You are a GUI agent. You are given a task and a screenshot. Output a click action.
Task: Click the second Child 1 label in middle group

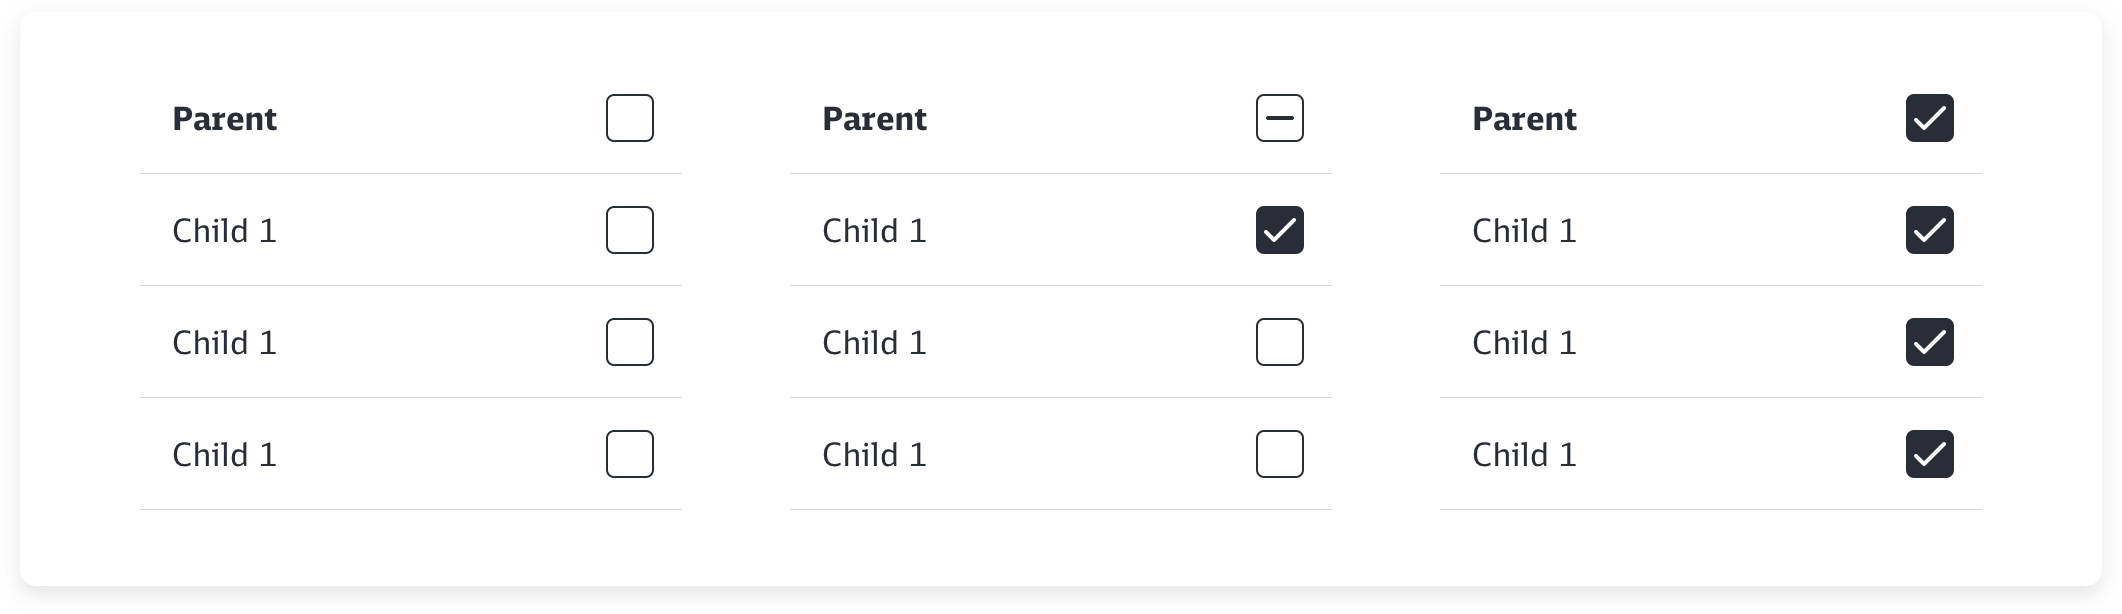(875, 343)
